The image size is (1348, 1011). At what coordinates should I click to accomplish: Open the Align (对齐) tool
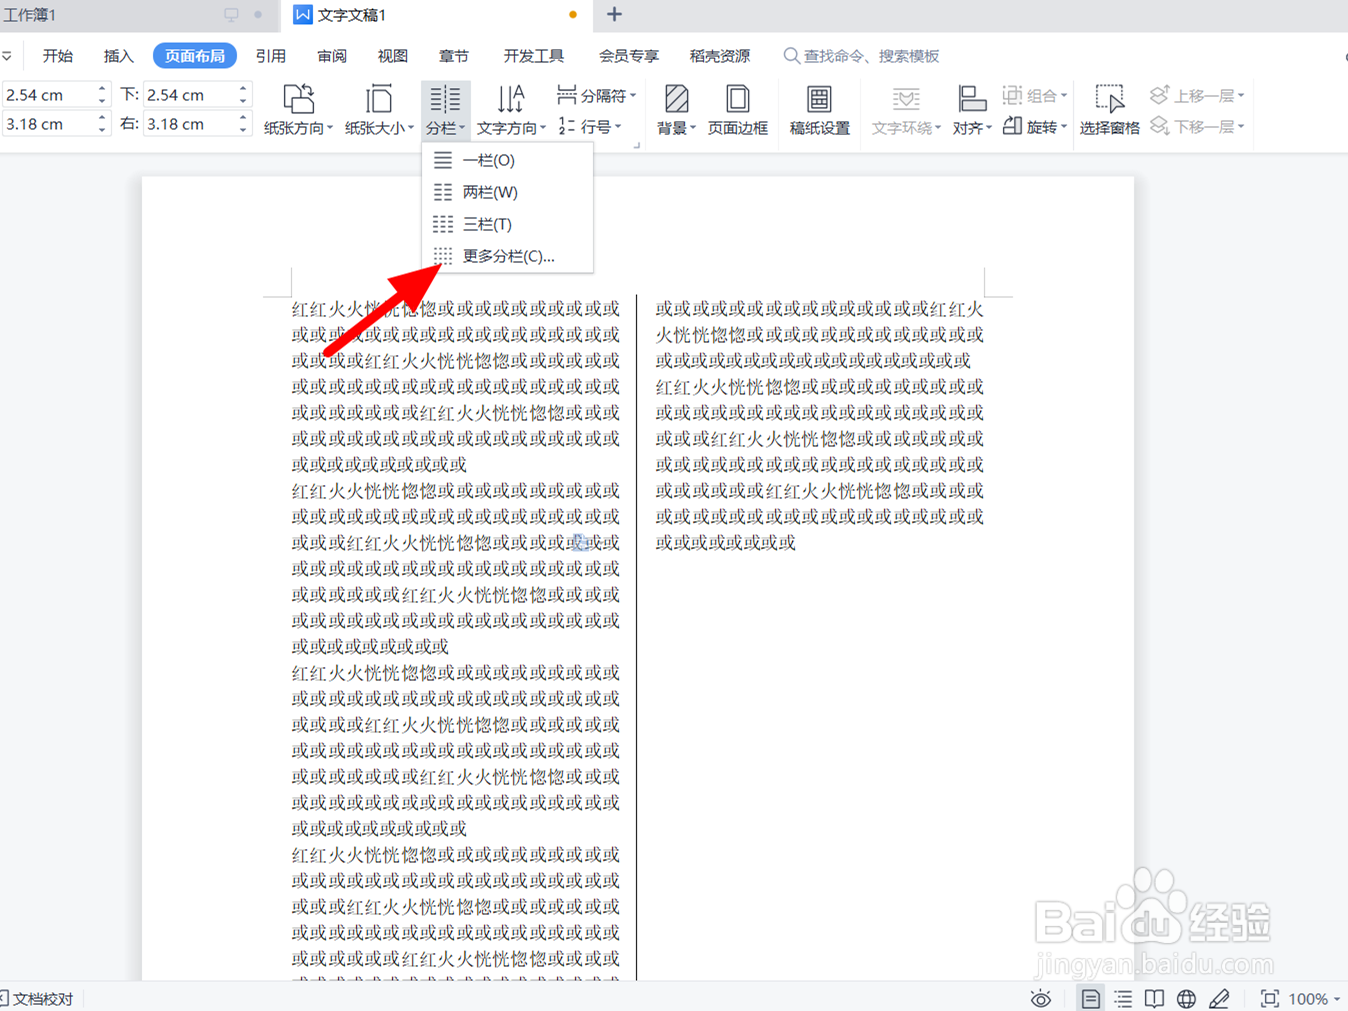coord(971,110)
